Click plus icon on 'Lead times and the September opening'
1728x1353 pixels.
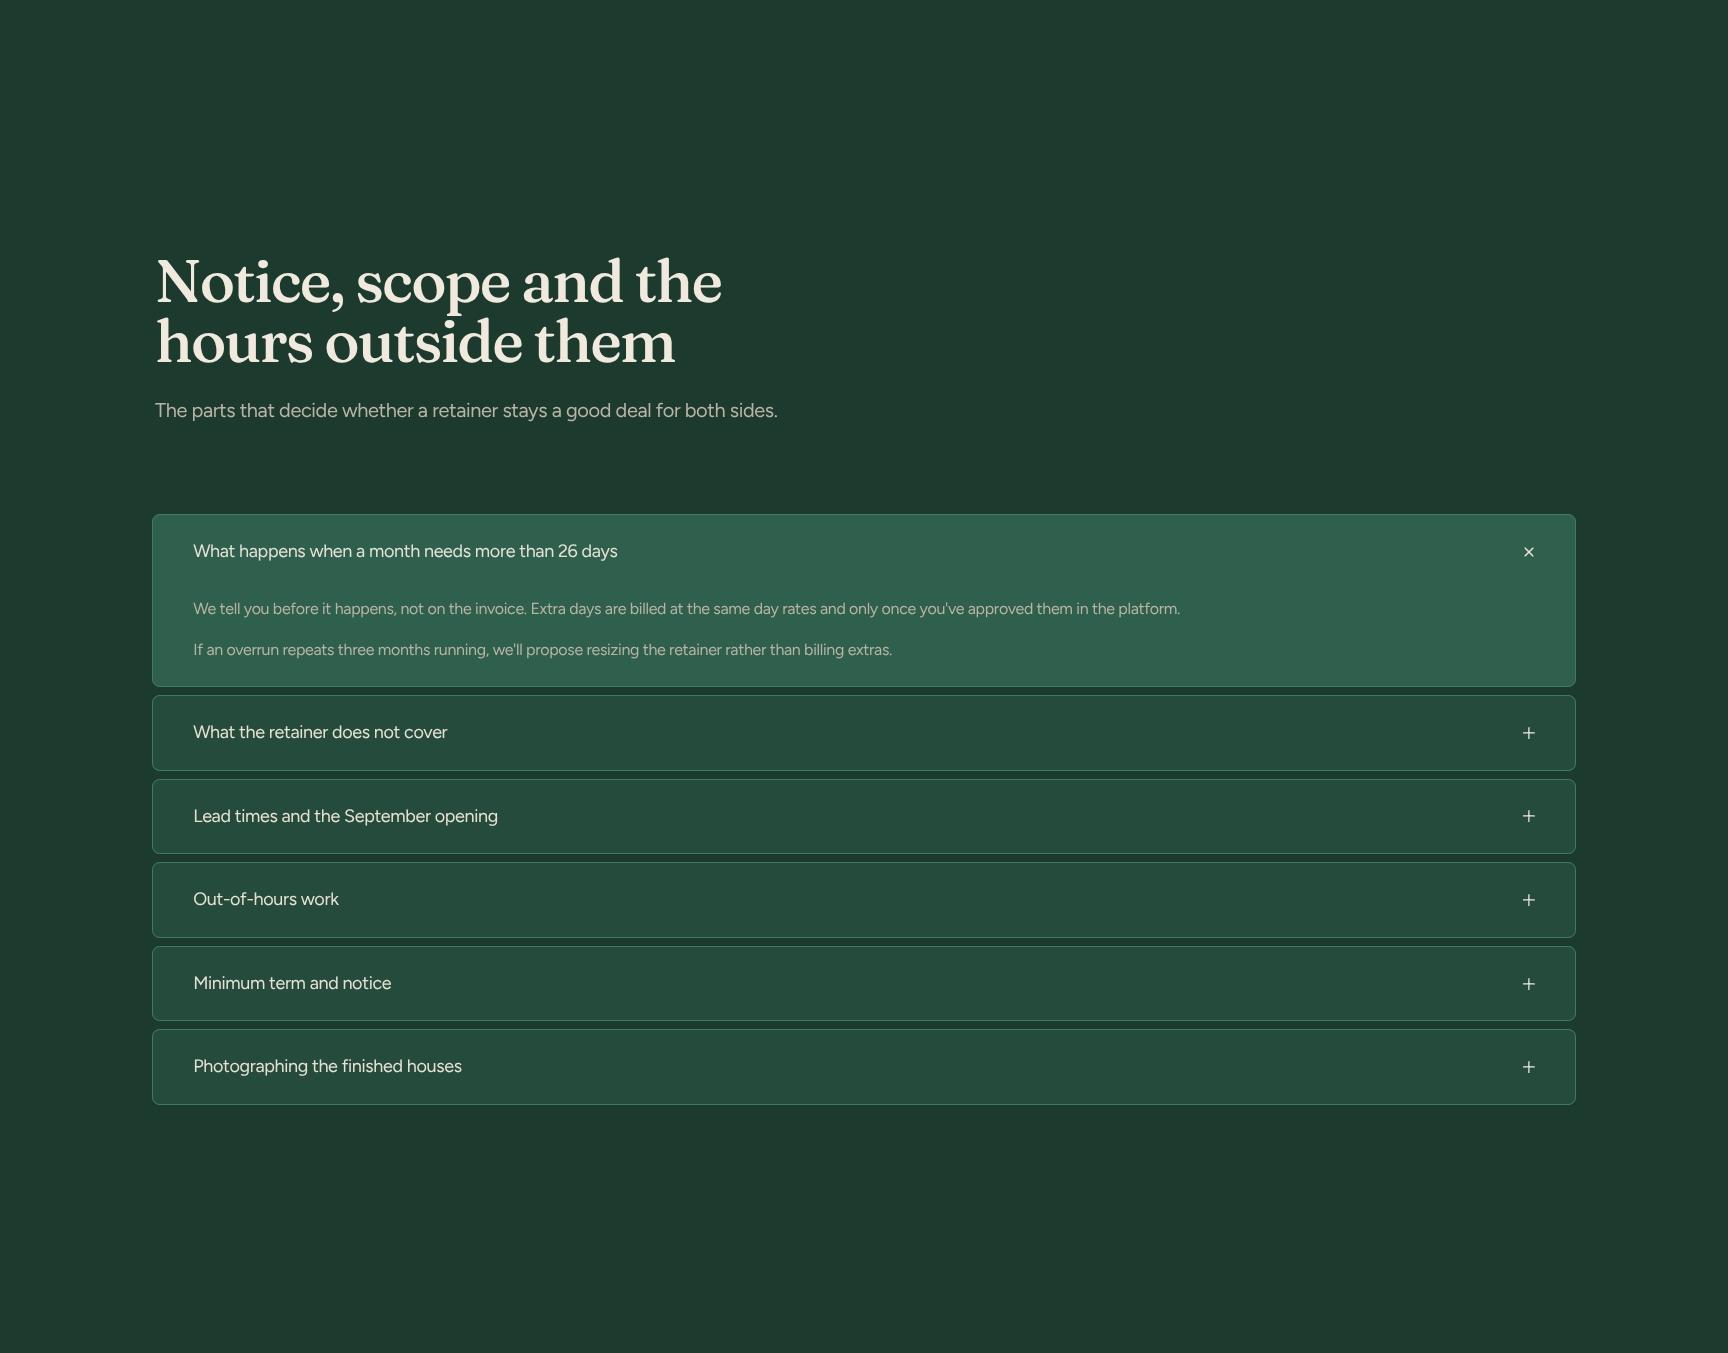(1528, 816)
